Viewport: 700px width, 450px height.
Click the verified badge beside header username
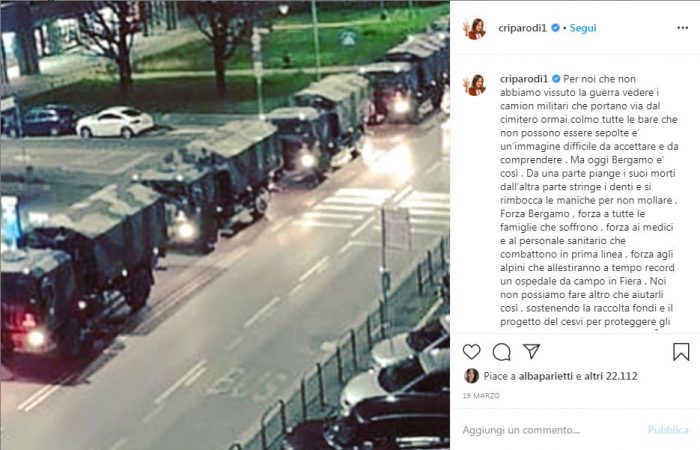[x=555, y=28]
